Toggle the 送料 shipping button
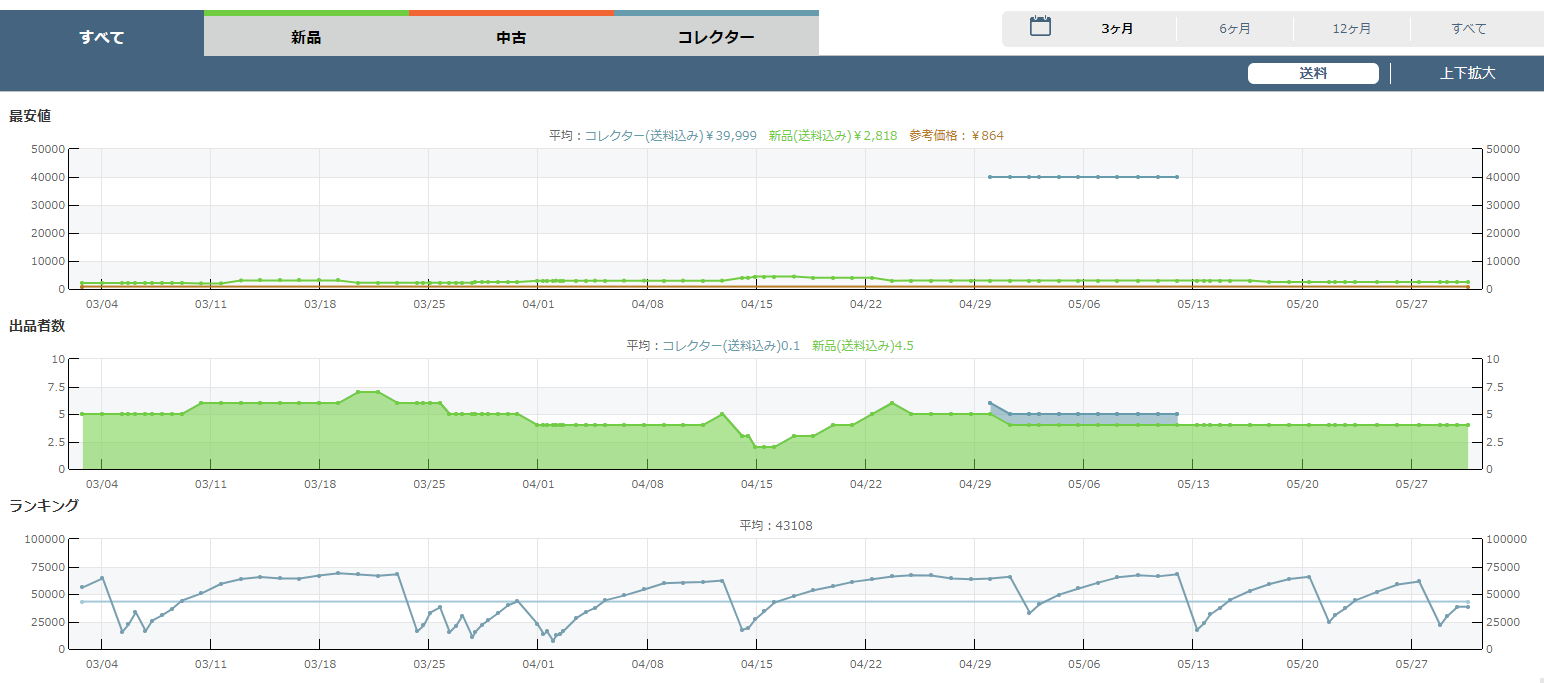The width and height of the screenshot is (1544, 683). coord(1312,73)
